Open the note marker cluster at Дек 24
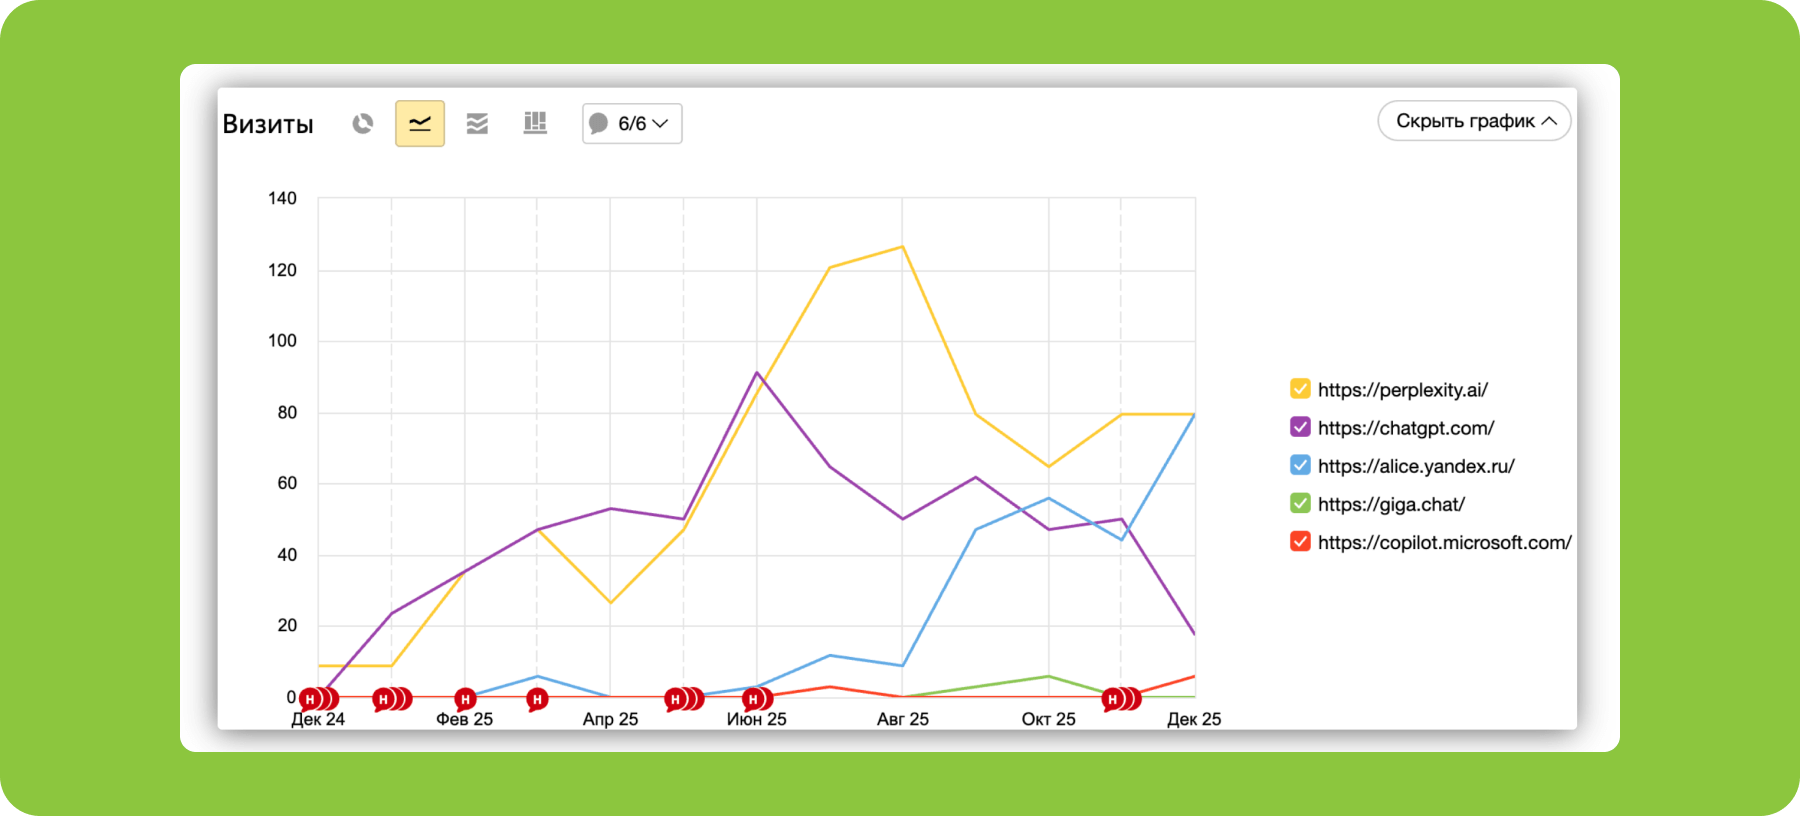Image resolution: width=1800 pixels, height=816 pixels. [x=311, y=699]
